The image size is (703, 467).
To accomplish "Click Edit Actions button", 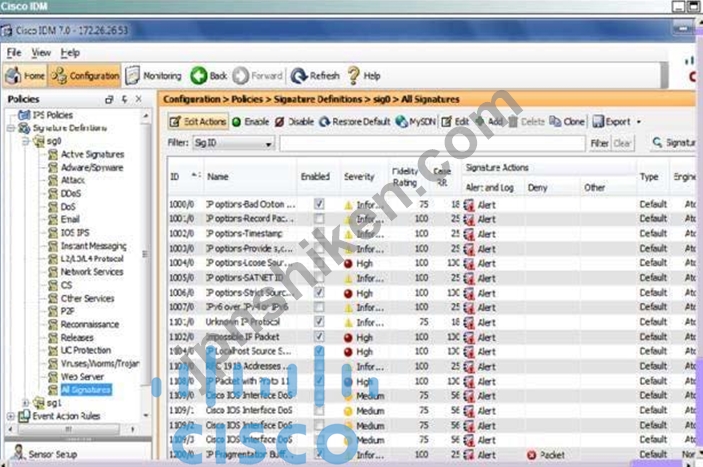I will click(198, 121).
